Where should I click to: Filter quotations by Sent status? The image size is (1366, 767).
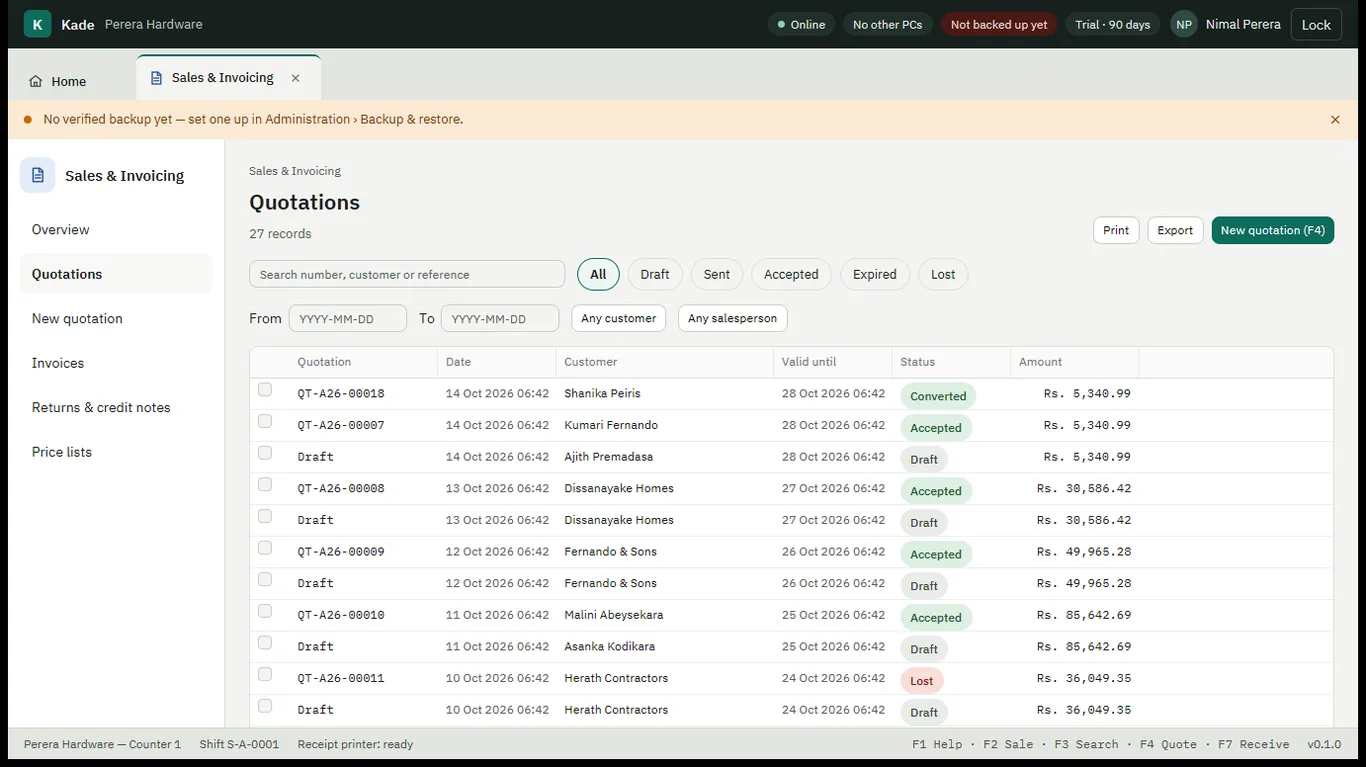[717, 275]
